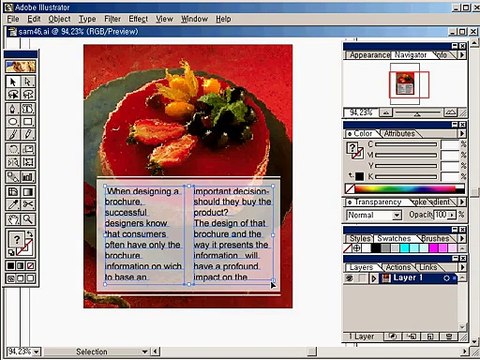
Task: Click the Delete Selection trash button in Layers
Action: (x=449, y=337)
